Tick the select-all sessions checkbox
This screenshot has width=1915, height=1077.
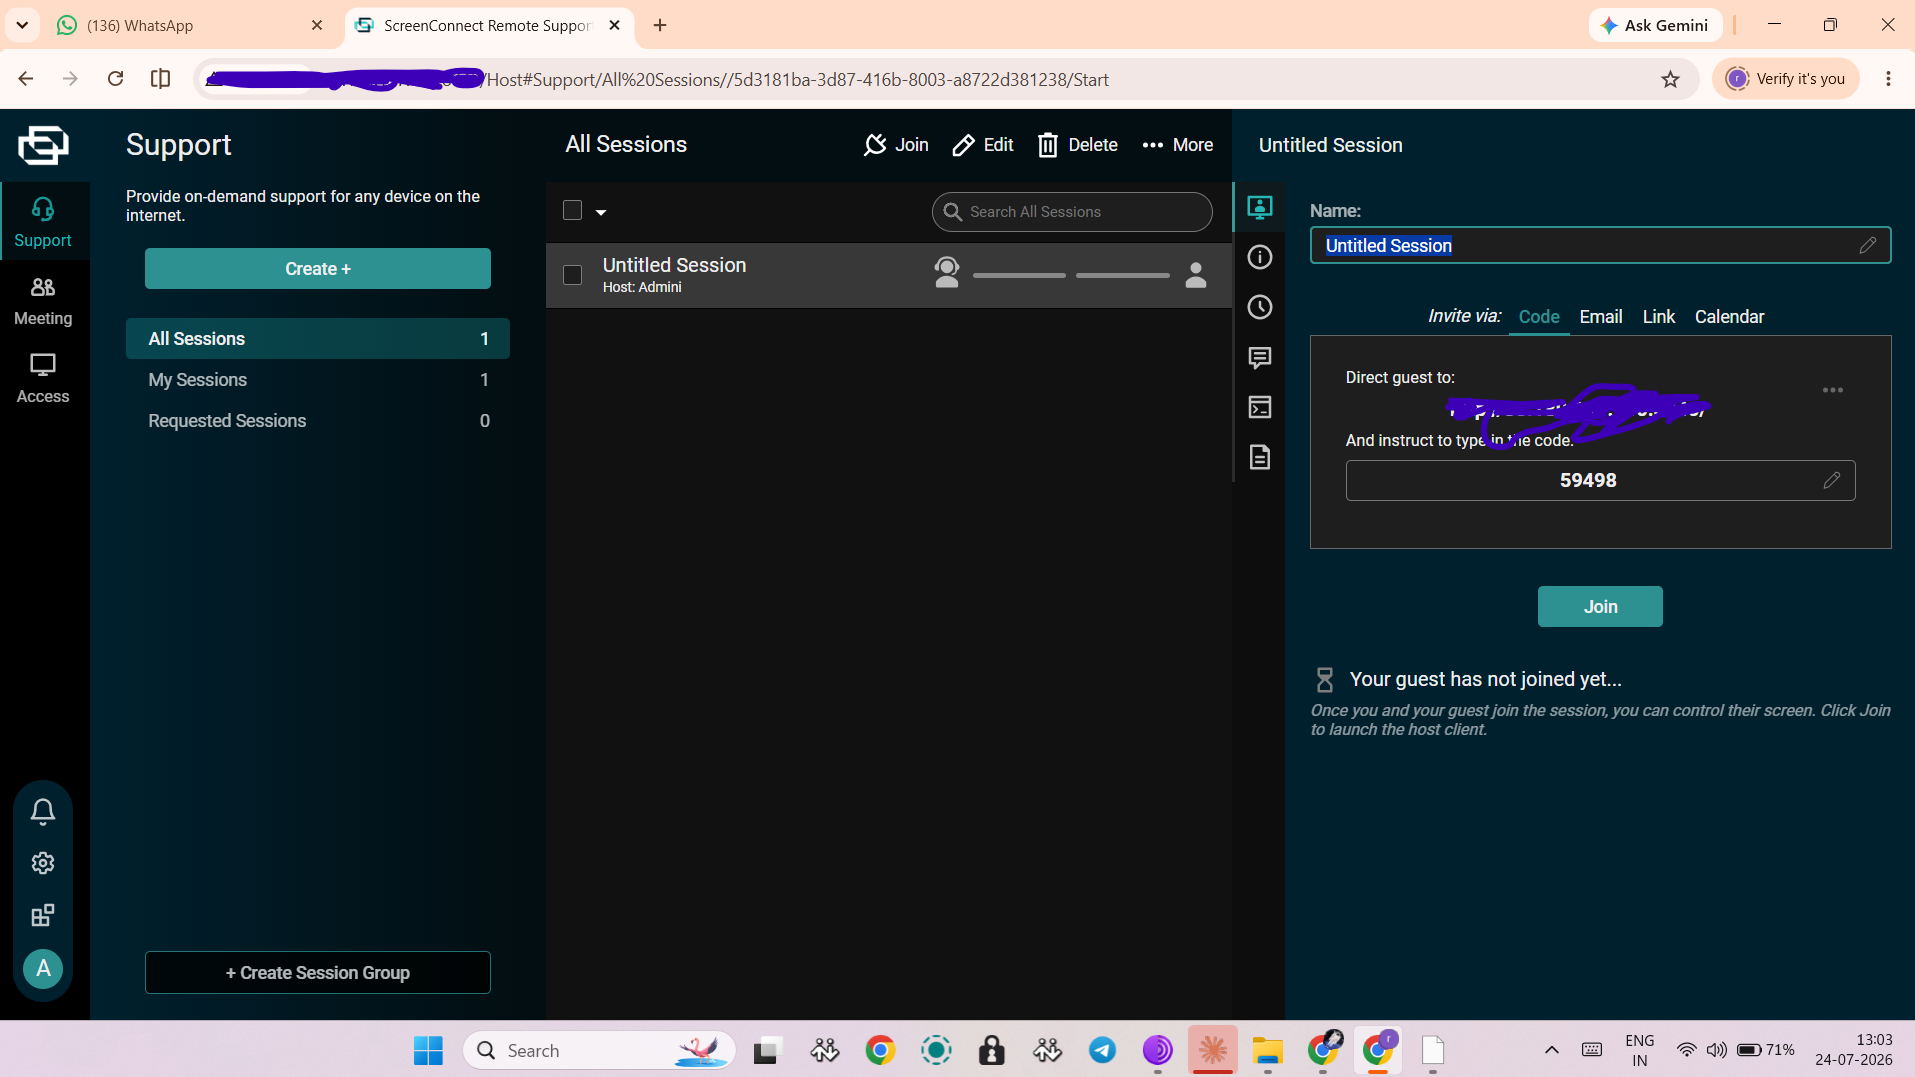[573, 210]
